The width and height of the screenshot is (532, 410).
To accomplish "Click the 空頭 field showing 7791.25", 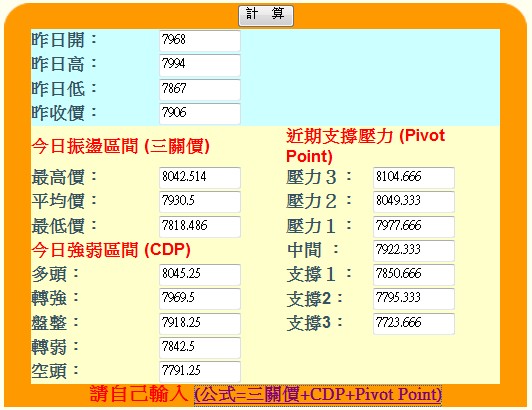I will click(200, 372).
